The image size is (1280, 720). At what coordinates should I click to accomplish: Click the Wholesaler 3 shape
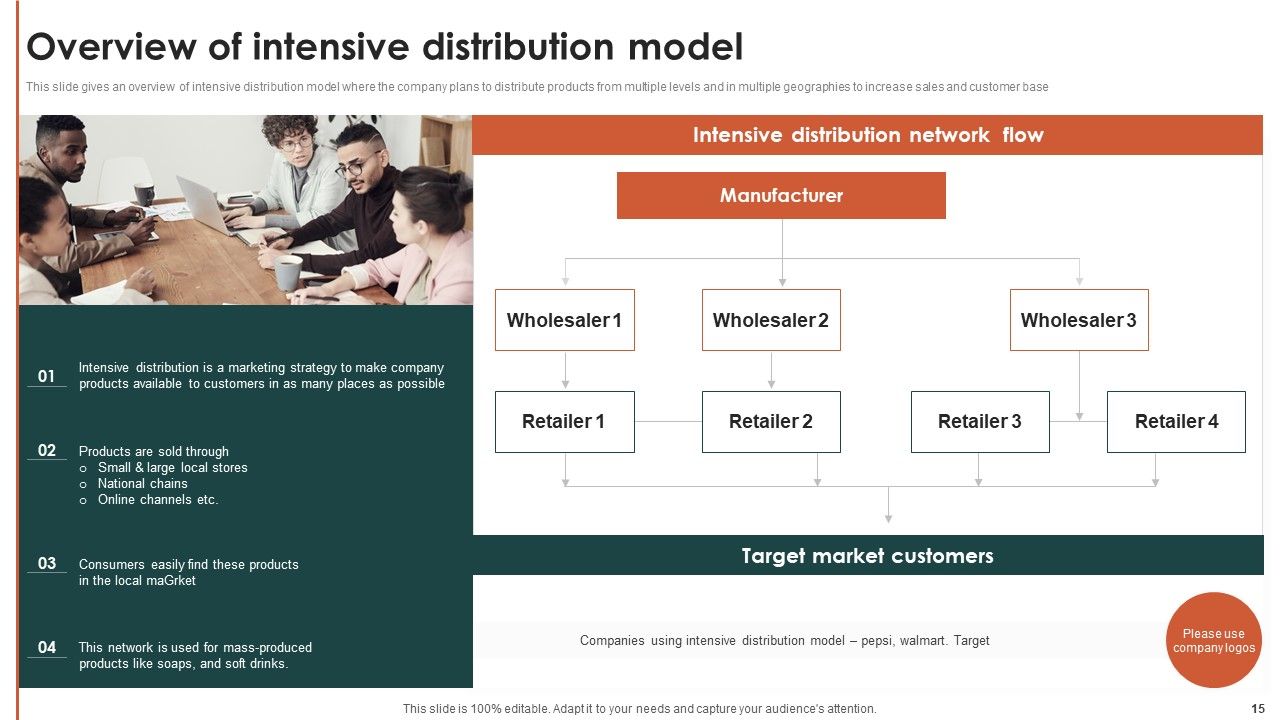point(1079,320)
